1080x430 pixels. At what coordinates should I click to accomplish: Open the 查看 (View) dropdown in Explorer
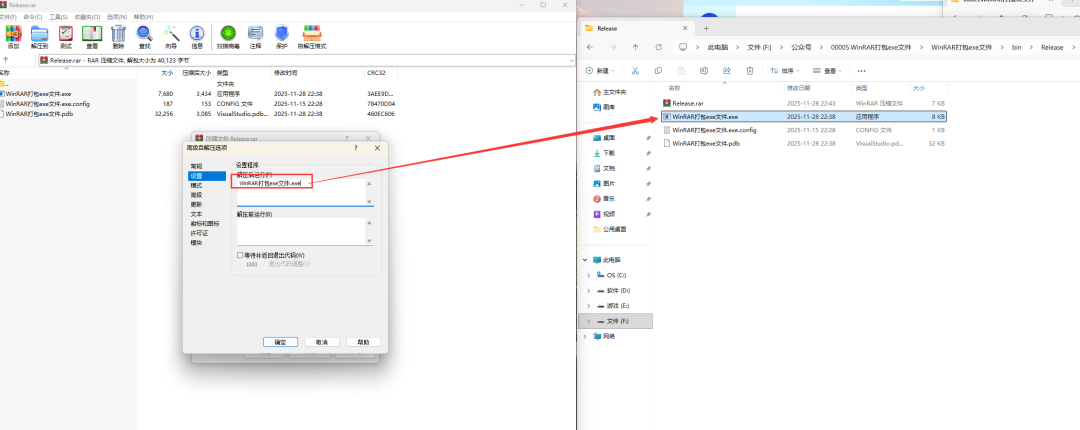point(828,70)
